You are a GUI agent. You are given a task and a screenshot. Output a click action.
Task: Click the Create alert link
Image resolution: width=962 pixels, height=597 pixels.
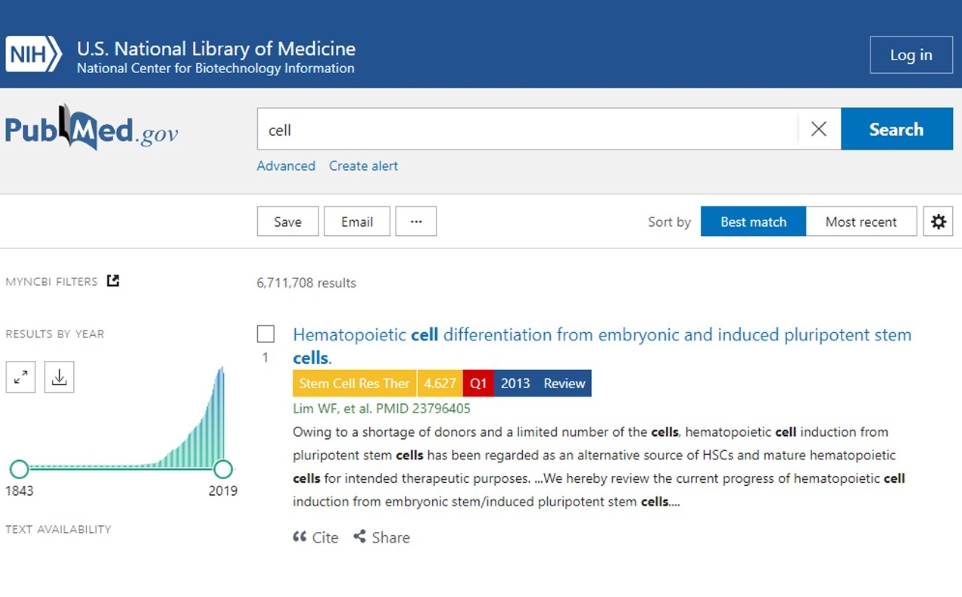pyautogui.click(x=363, y=166)
